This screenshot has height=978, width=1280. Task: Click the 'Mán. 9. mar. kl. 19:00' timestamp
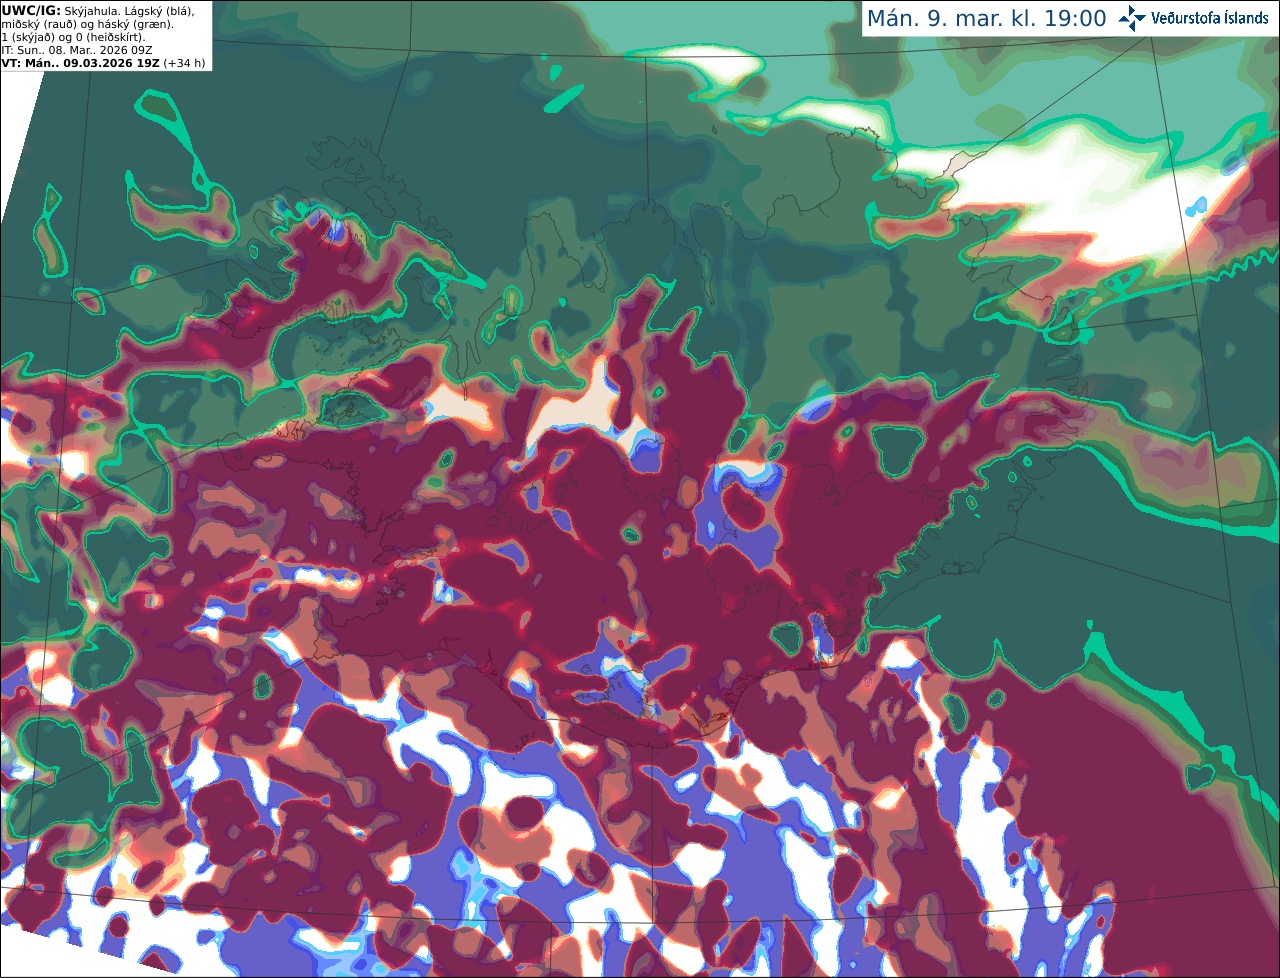tap(987, 18)
